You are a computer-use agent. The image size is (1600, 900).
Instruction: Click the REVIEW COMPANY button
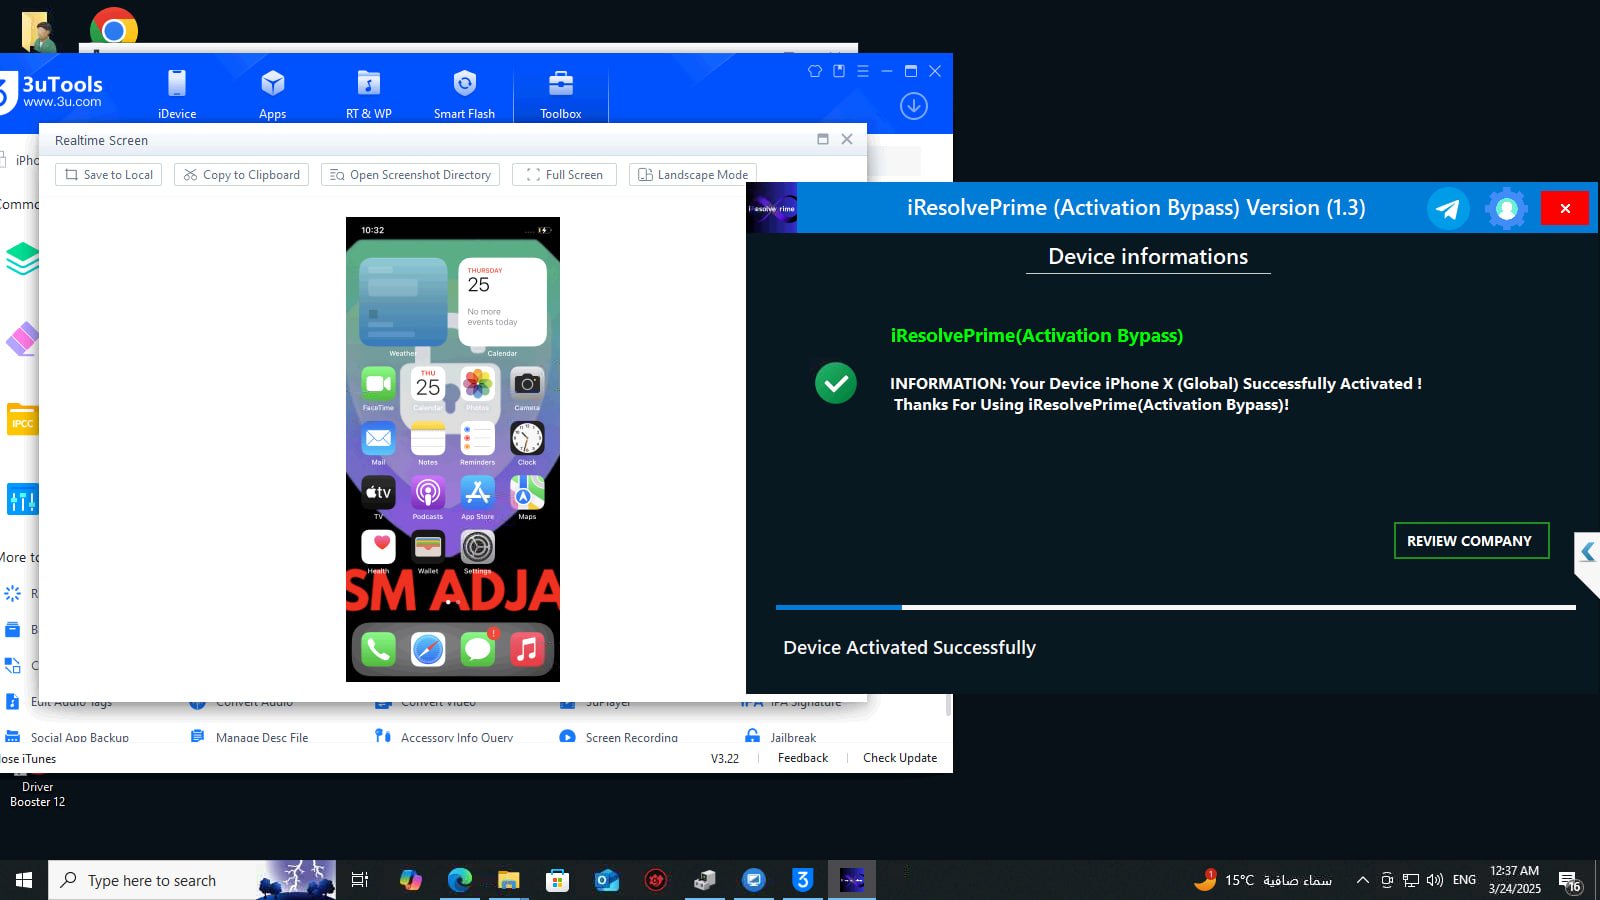[x=1471, y=541]
